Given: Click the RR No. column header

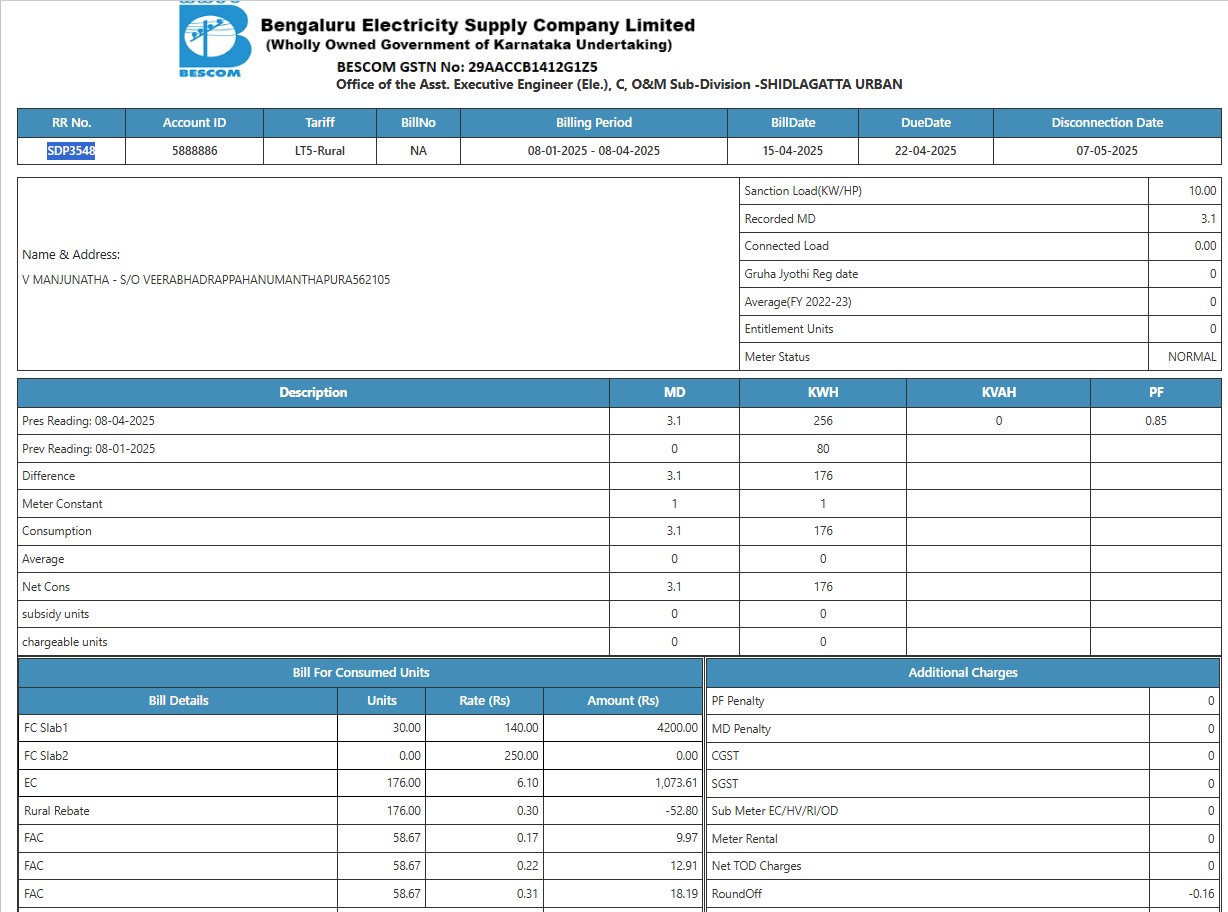Looking at the screenshot, I should 71,123.
